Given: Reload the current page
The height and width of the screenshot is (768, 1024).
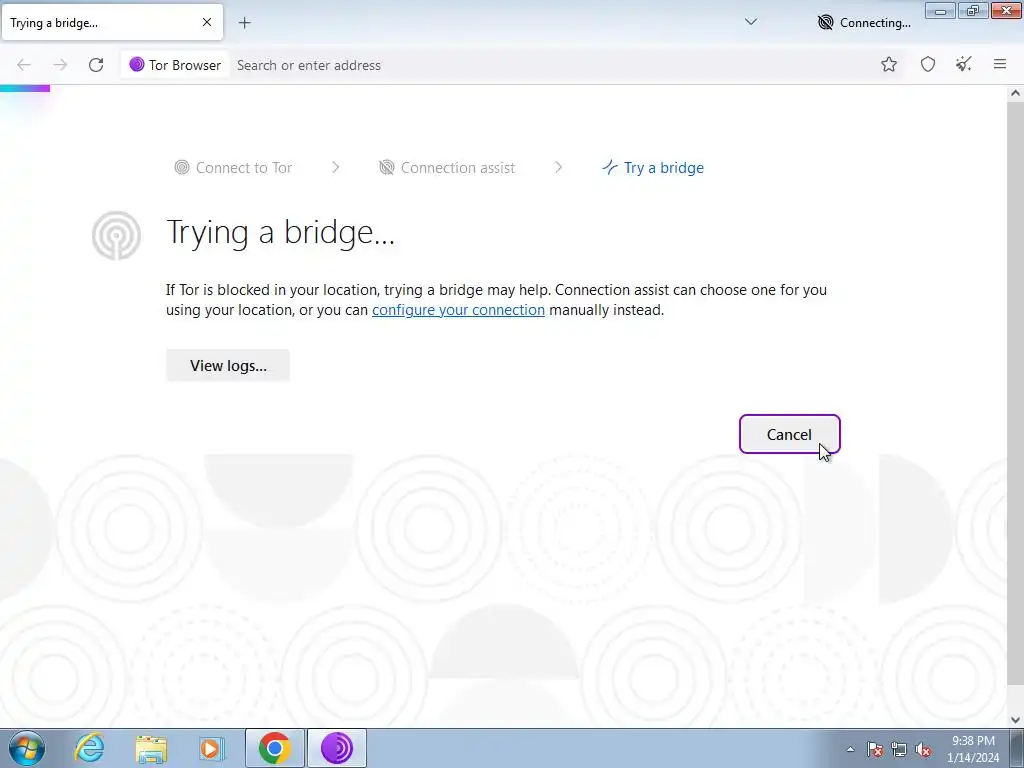Looking at the screenshot, I should pos(96,65).
